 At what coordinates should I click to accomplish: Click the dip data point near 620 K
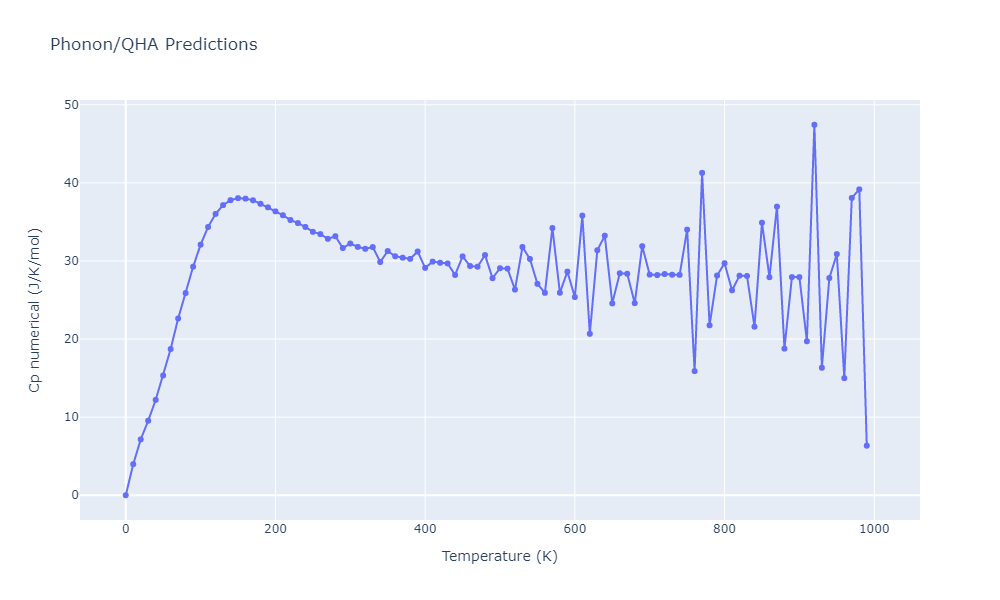(x=590, y=334)
